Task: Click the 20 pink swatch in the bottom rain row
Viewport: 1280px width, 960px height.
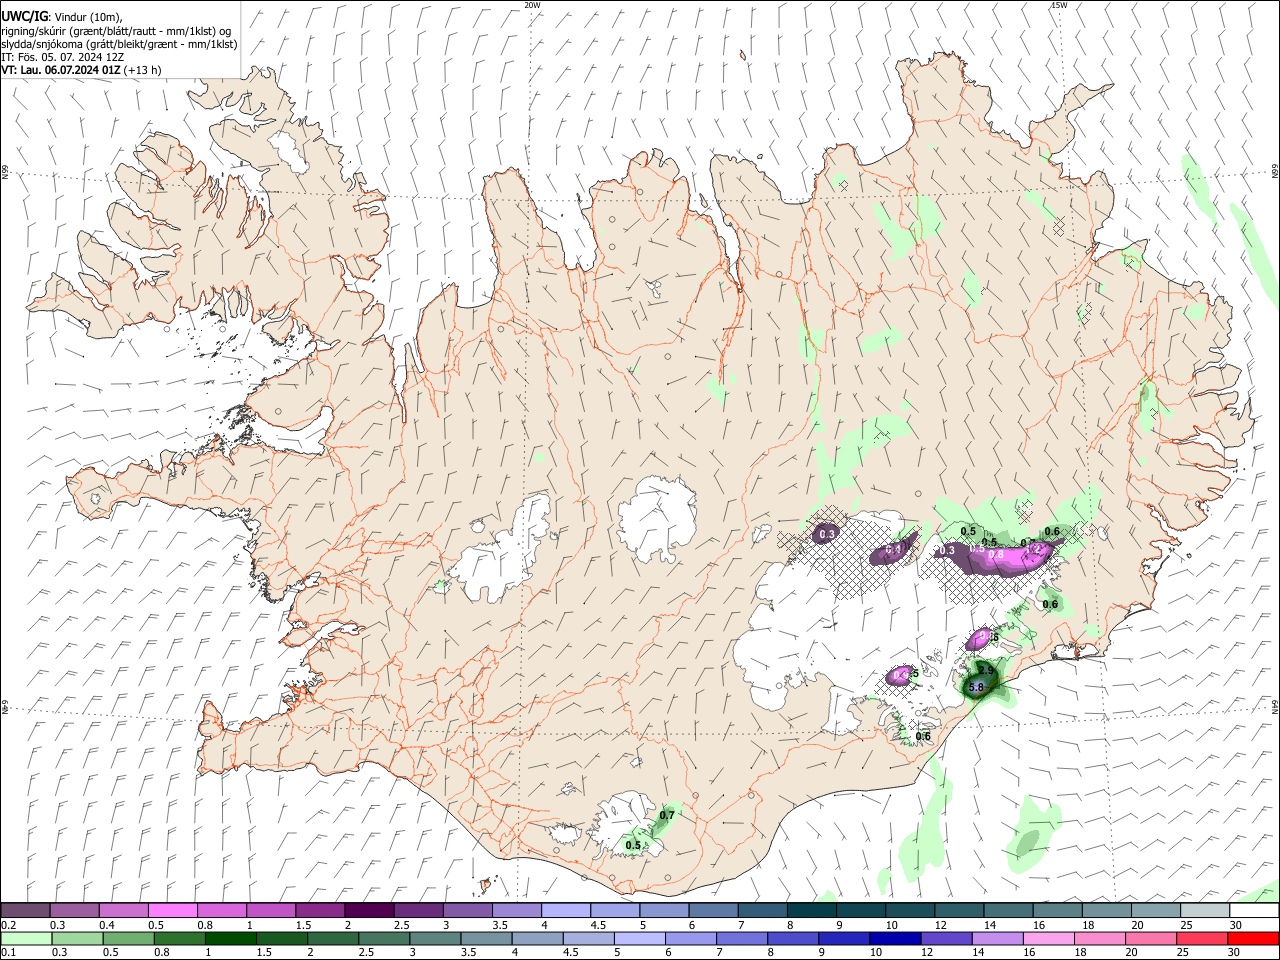Action: pyautogui.click(x=1153, y=938)
